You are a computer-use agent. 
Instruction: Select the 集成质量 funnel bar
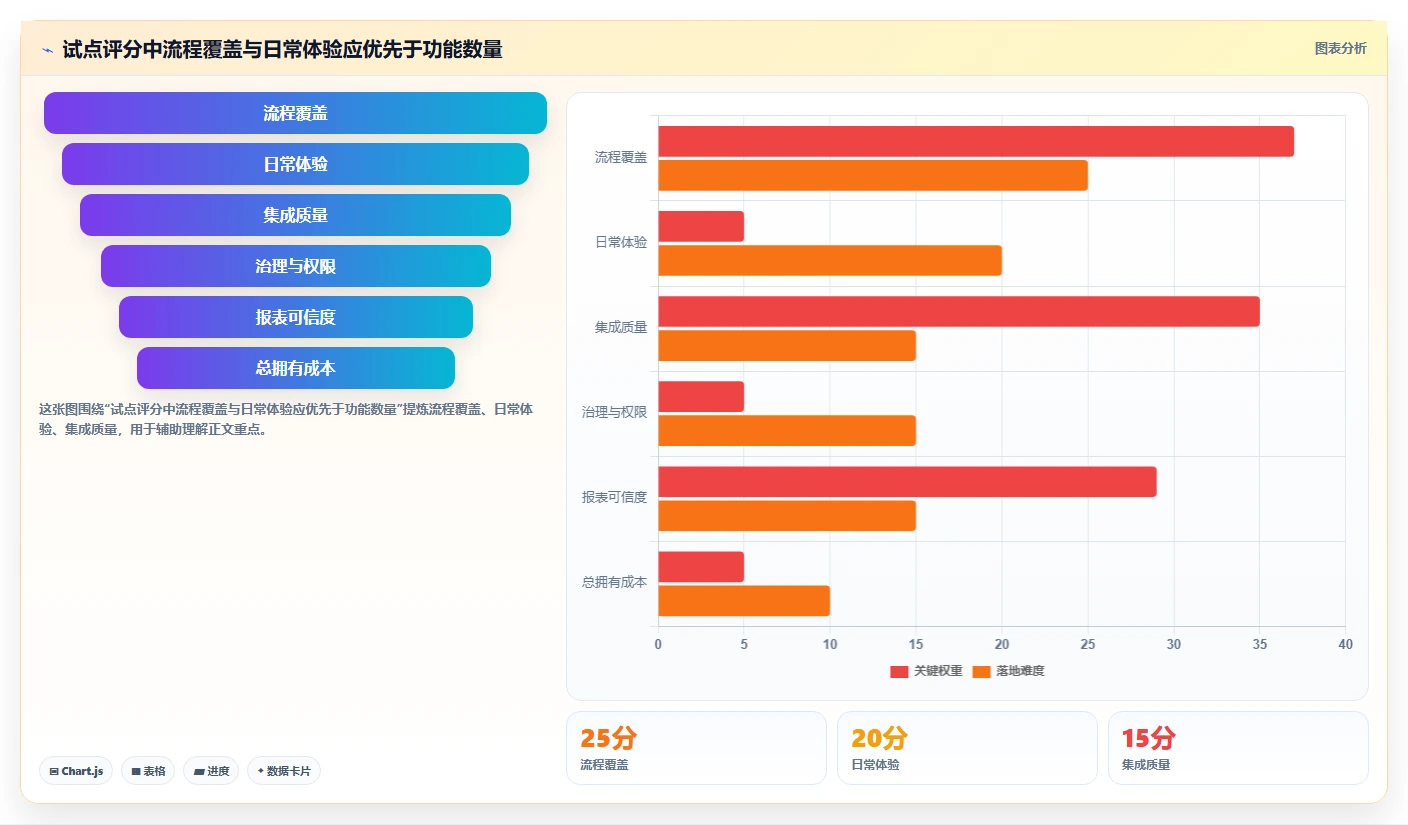295,215
